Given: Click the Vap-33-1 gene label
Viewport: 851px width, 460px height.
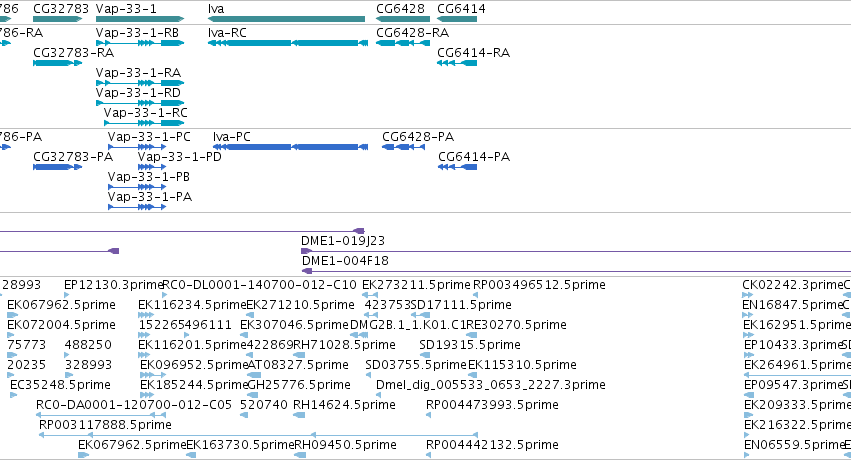Looking at the screenshot, I should click(126, 9).
